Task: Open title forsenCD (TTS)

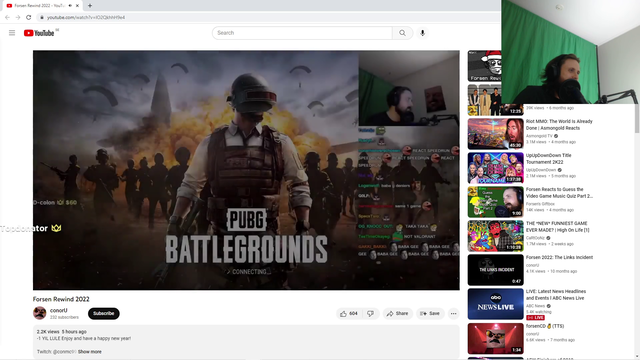Action: click(x=545, y=326)
